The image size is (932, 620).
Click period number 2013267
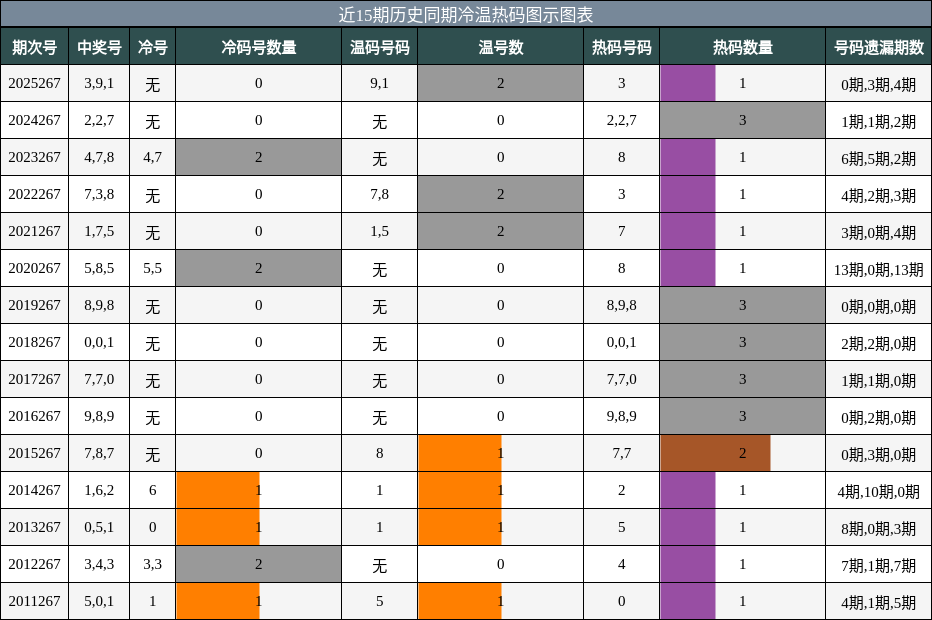coord(34,527)
